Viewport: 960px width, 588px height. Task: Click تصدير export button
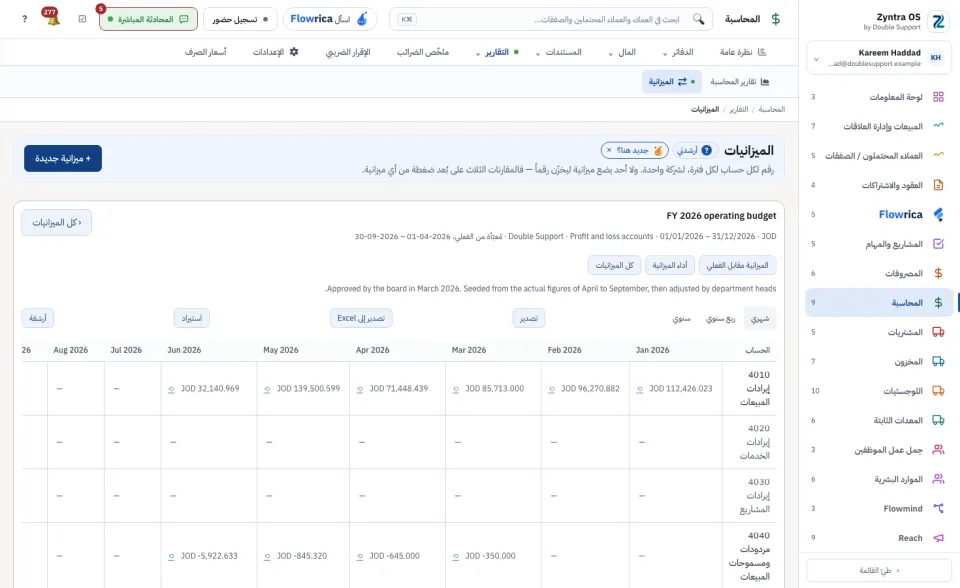click(x=528, y=318)
